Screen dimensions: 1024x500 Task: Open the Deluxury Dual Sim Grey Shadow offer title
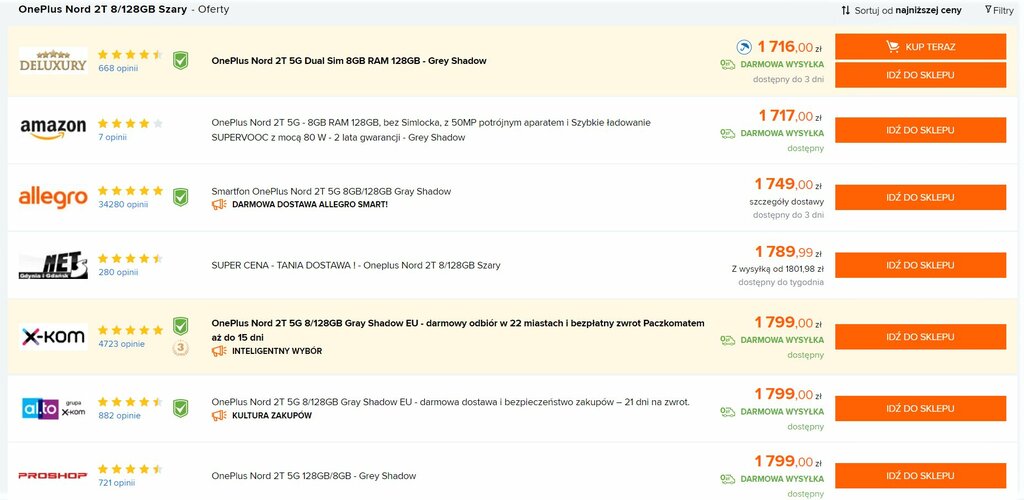(349, 61)
